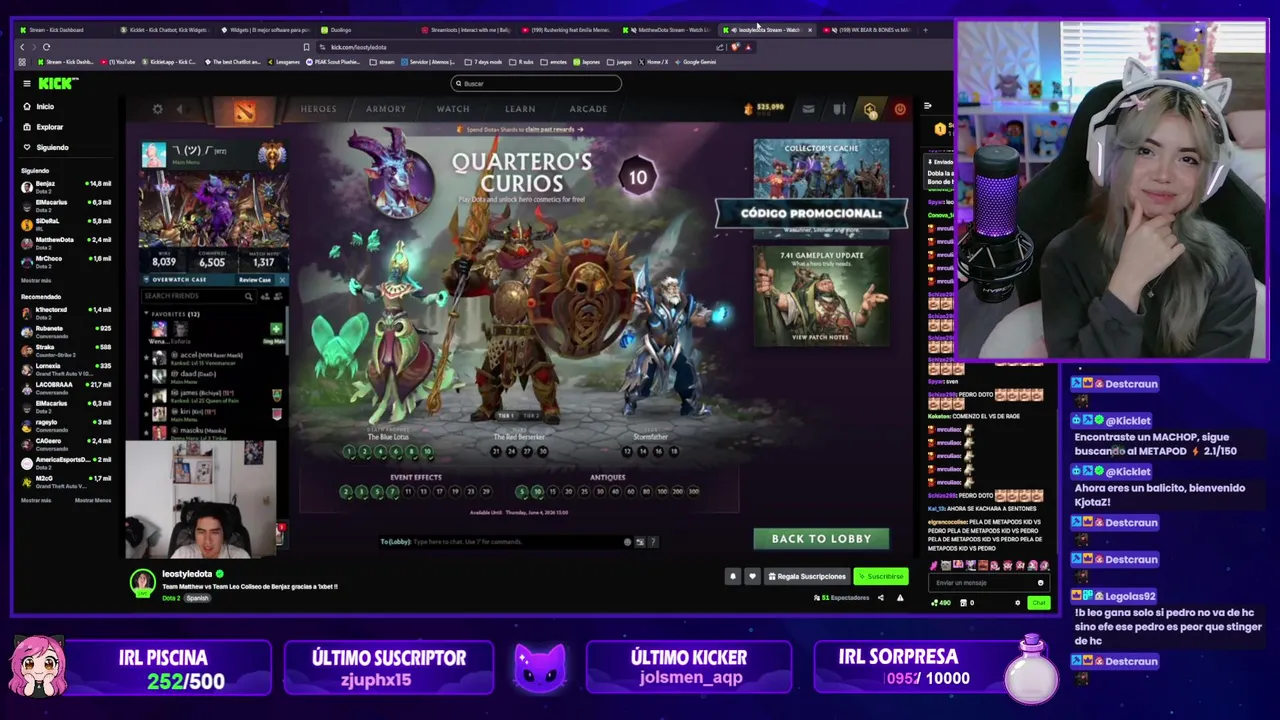The height and width of the screenshot is (720, 1280).
Task: Click the Regala Suscripciones button
Action: coord(807,576)
